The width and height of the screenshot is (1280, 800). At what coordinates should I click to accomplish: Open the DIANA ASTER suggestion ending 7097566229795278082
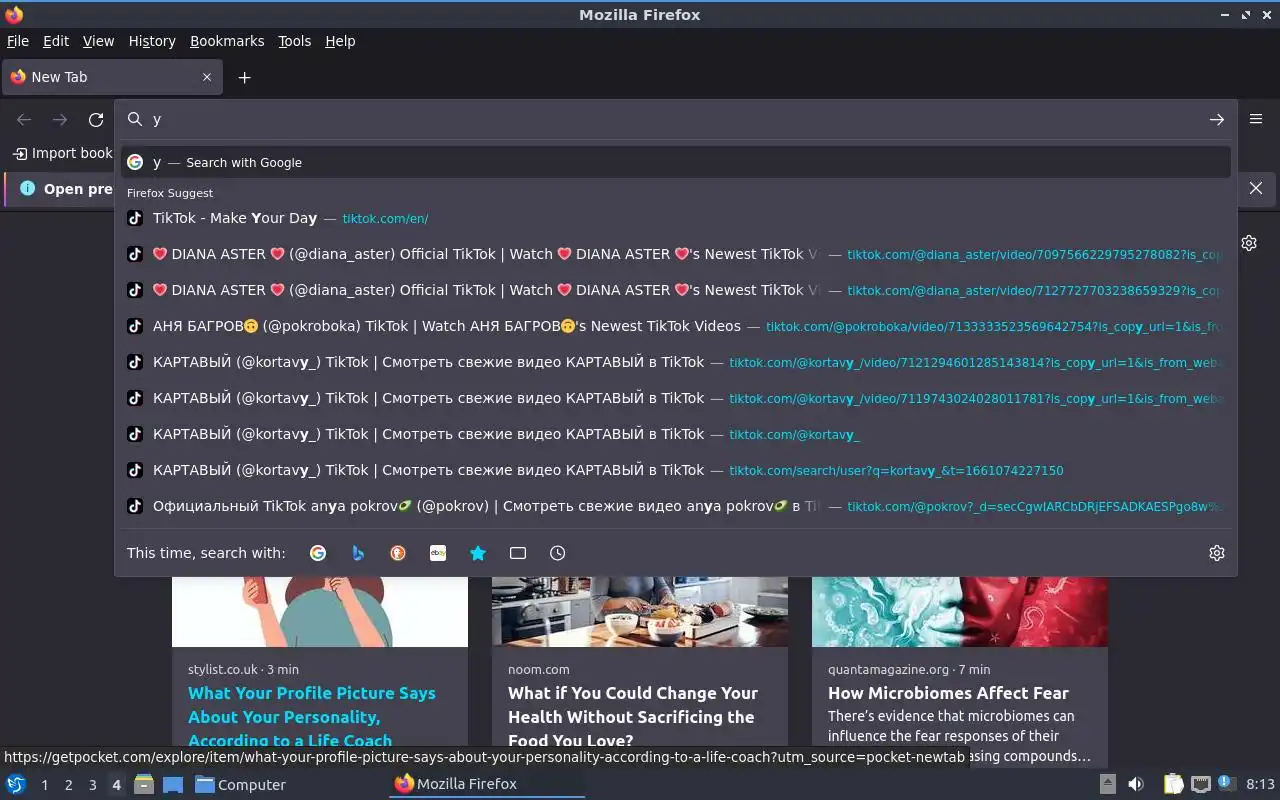[x=676, y=254]
